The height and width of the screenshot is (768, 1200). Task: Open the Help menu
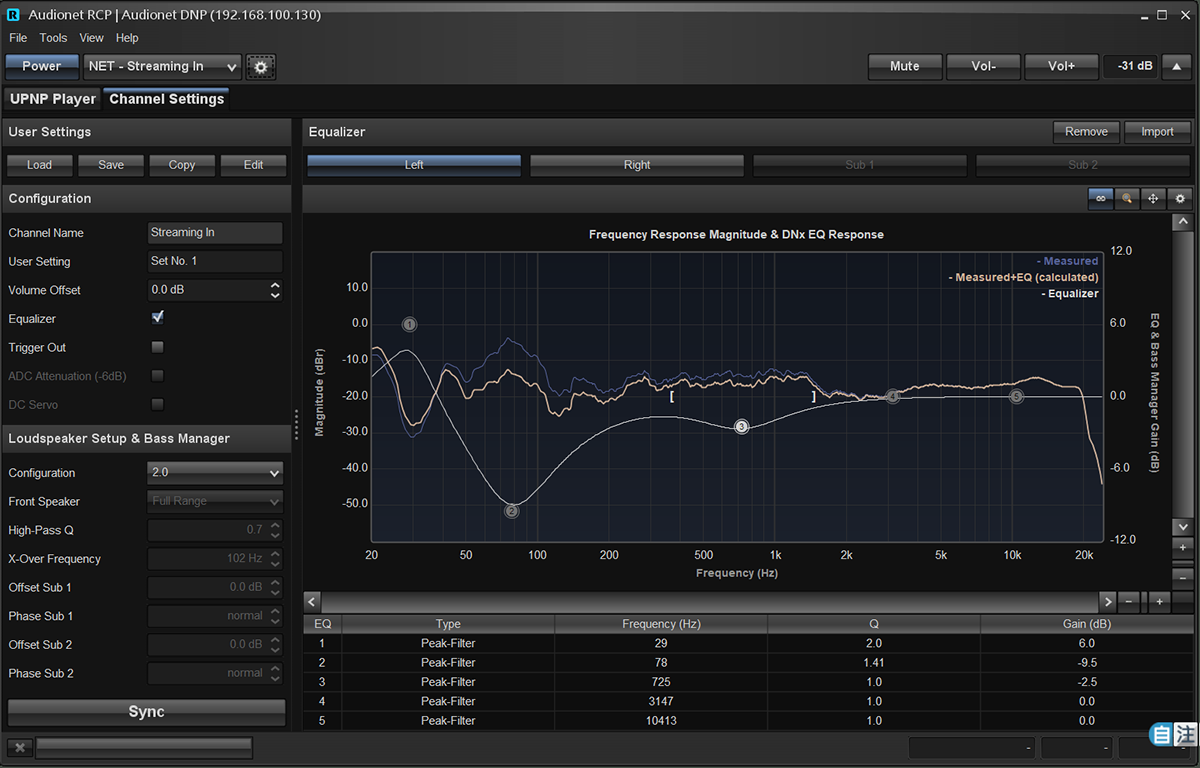pyautogui.click(x=127, y=38)
